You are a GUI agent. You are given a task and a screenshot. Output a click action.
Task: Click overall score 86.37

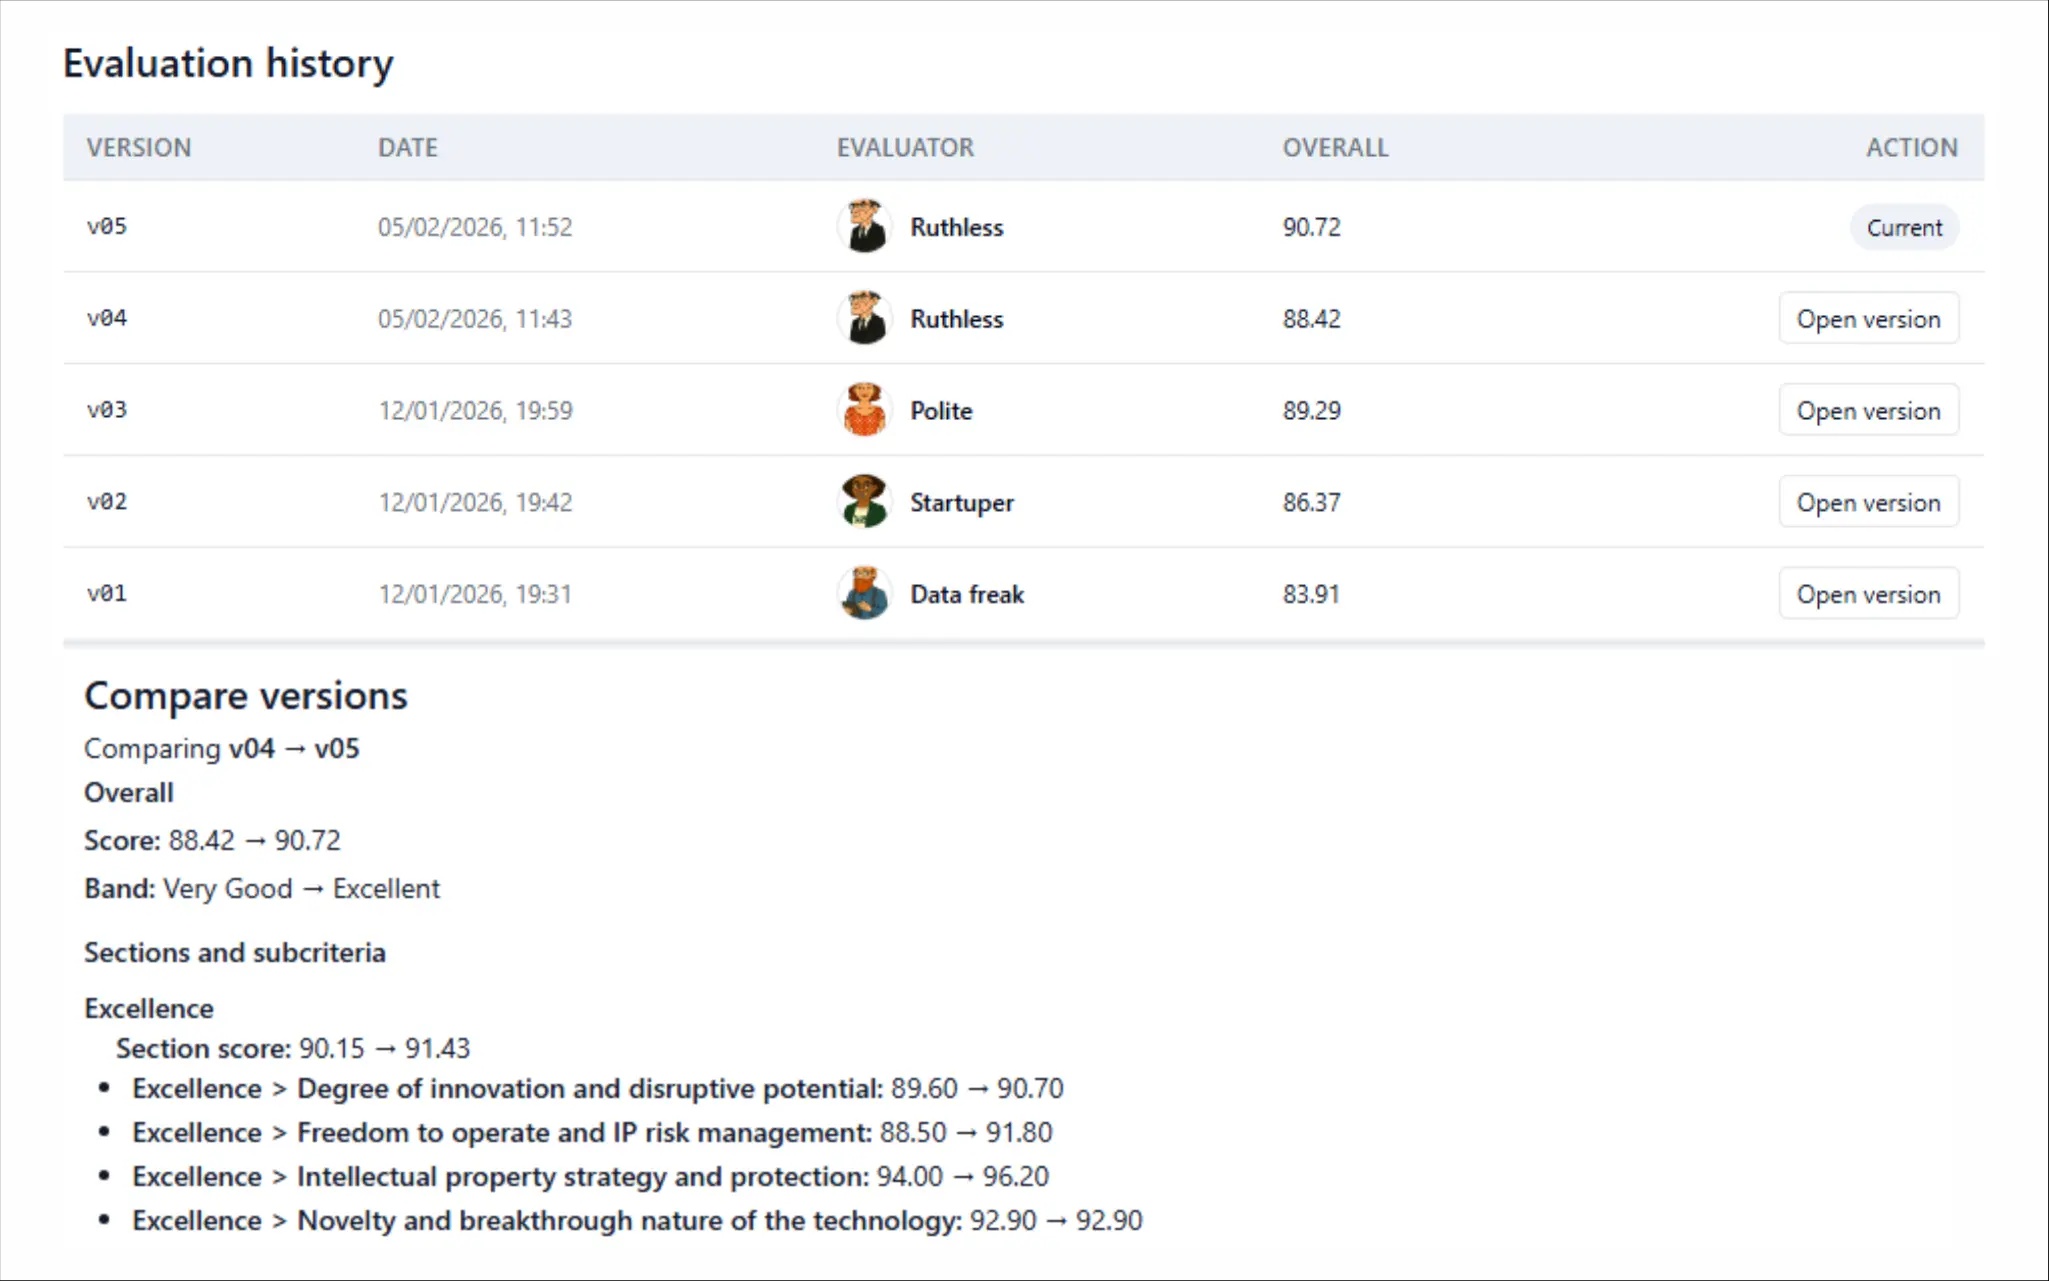pos(1311,503)
